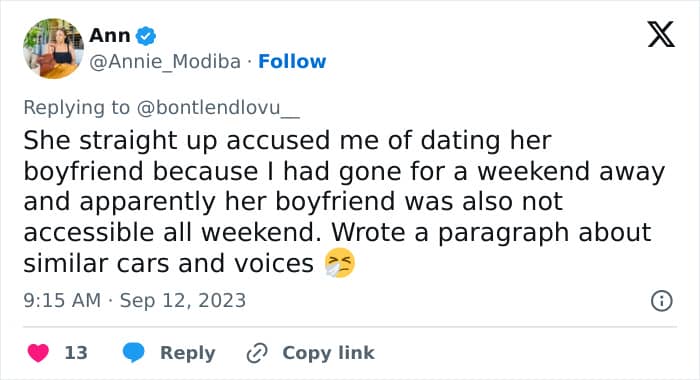Click the blue verified badge beside Ann

point(146,36)
